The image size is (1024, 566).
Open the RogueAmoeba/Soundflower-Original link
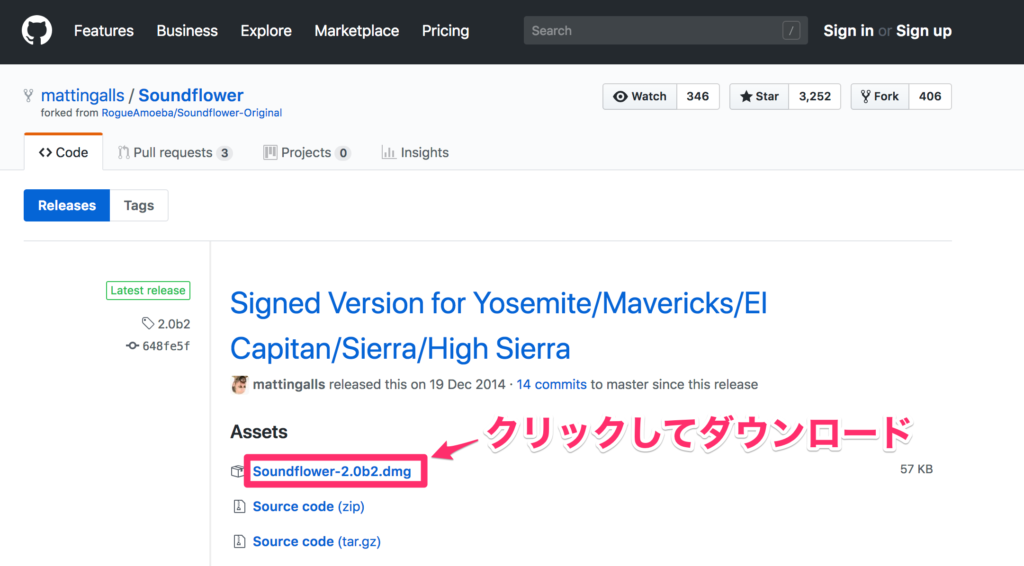pyautogui.click(x=191, y=113)
